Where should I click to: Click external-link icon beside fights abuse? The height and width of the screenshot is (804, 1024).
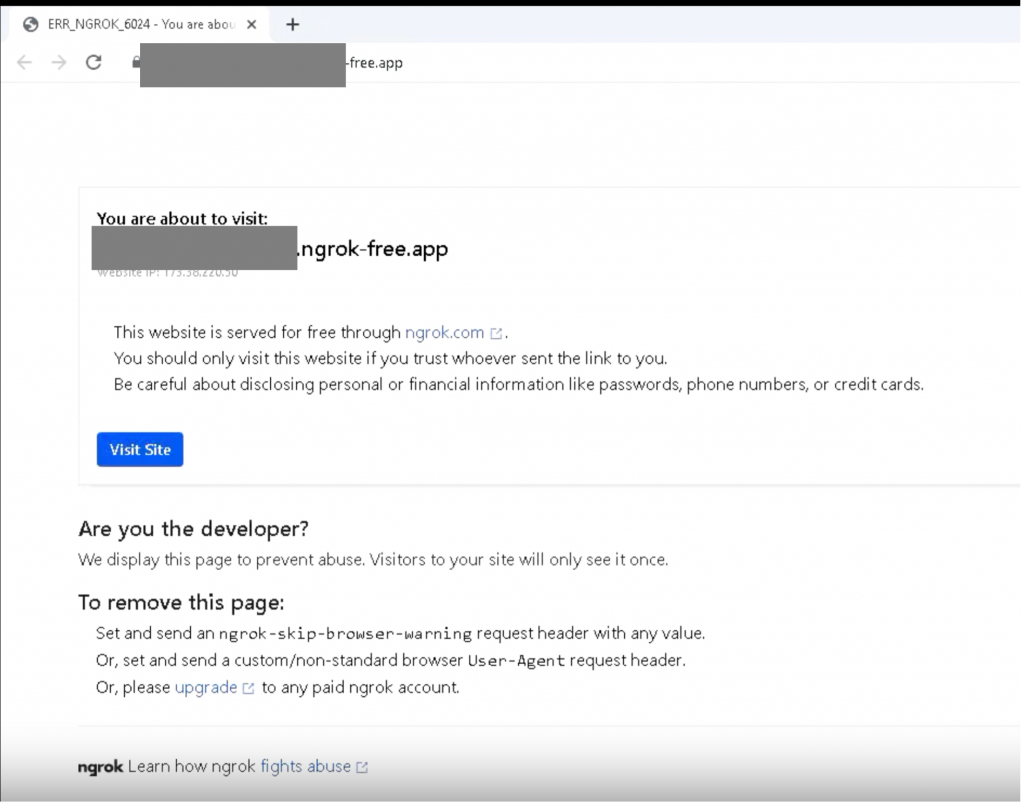[x=362, y=767]
